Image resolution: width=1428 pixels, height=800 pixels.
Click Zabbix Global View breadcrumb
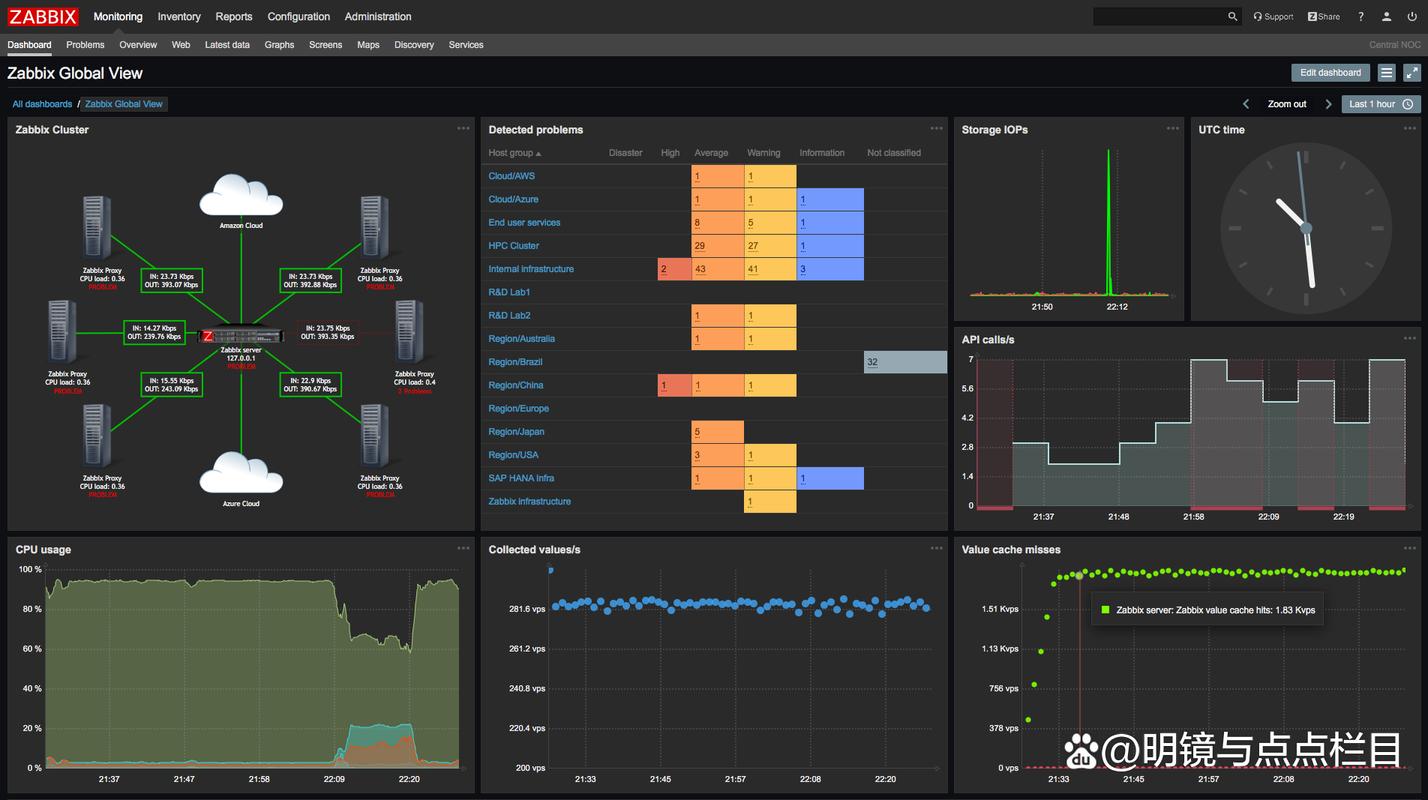[124, 104]
